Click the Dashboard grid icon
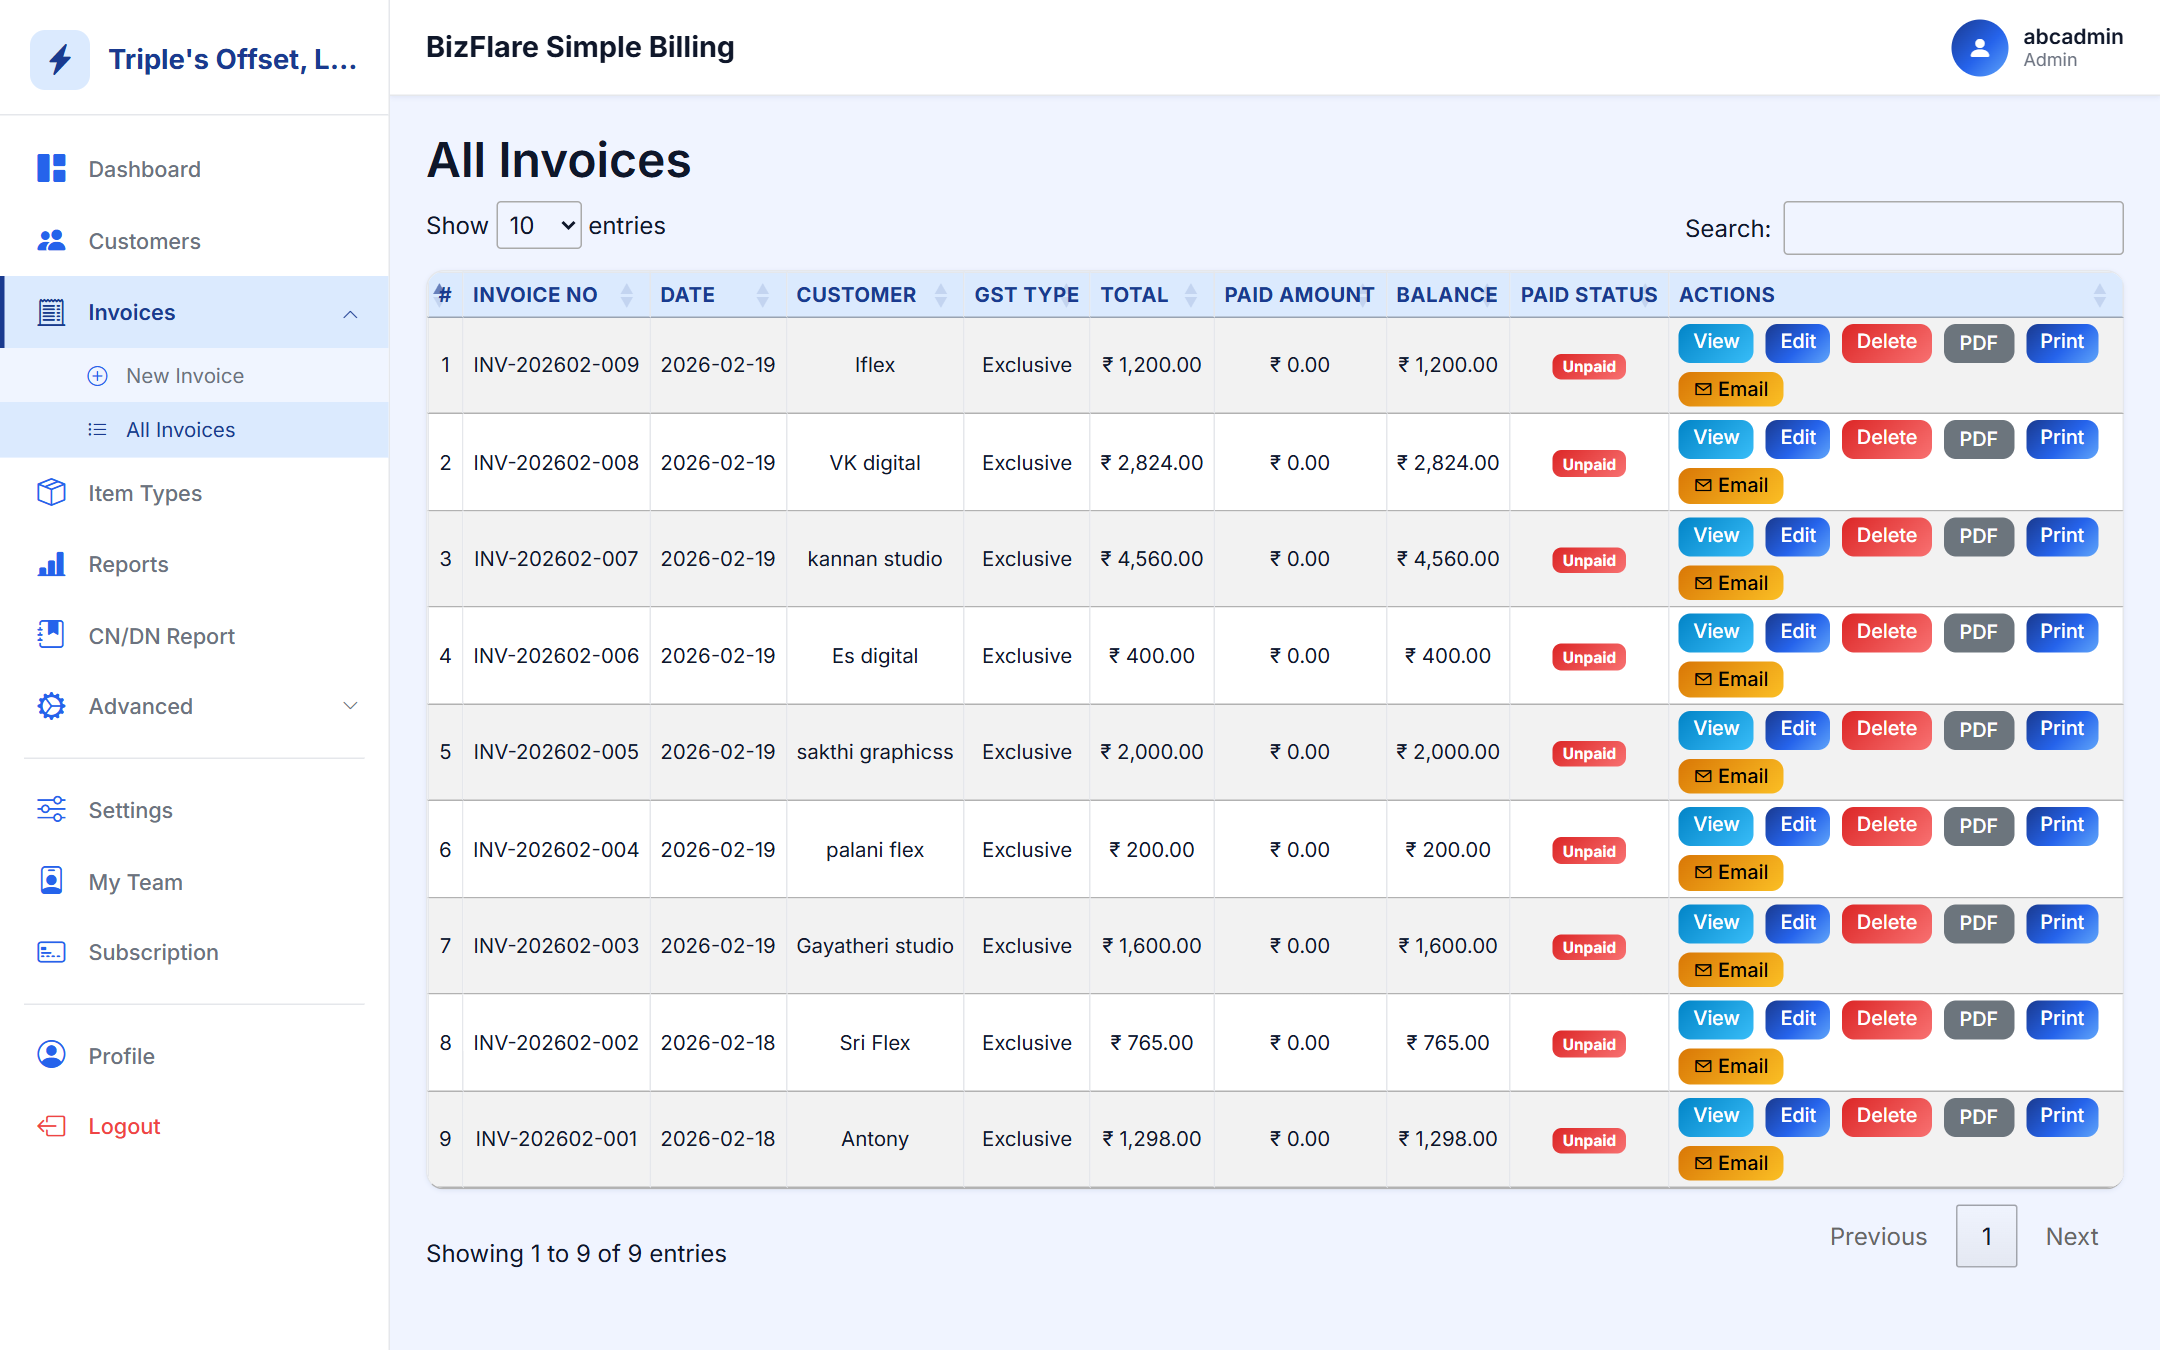 point(51,168)
